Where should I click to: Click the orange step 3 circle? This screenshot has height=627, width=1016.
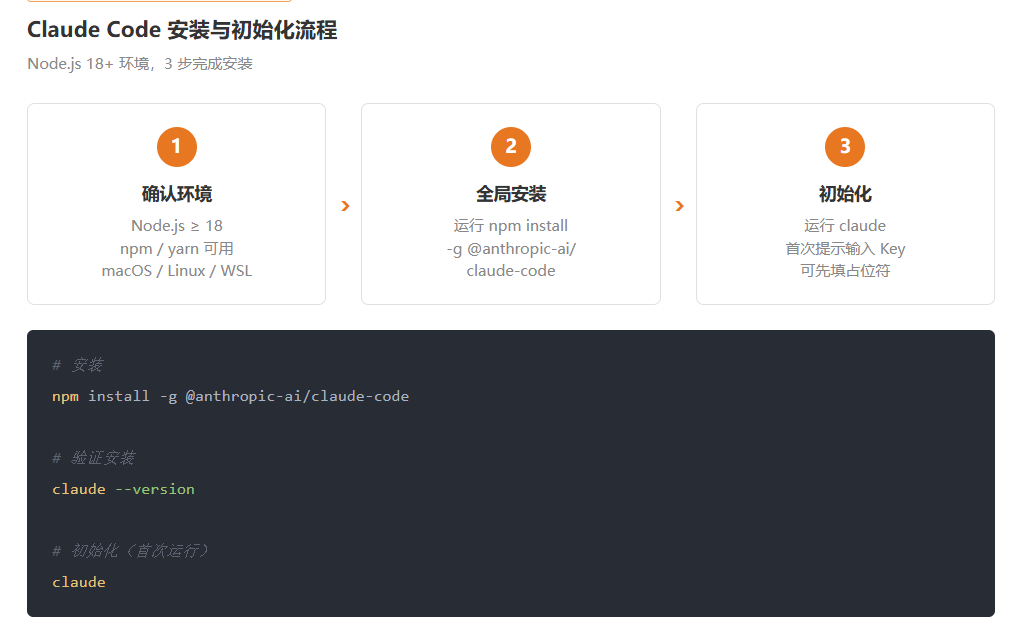[844, 146]
